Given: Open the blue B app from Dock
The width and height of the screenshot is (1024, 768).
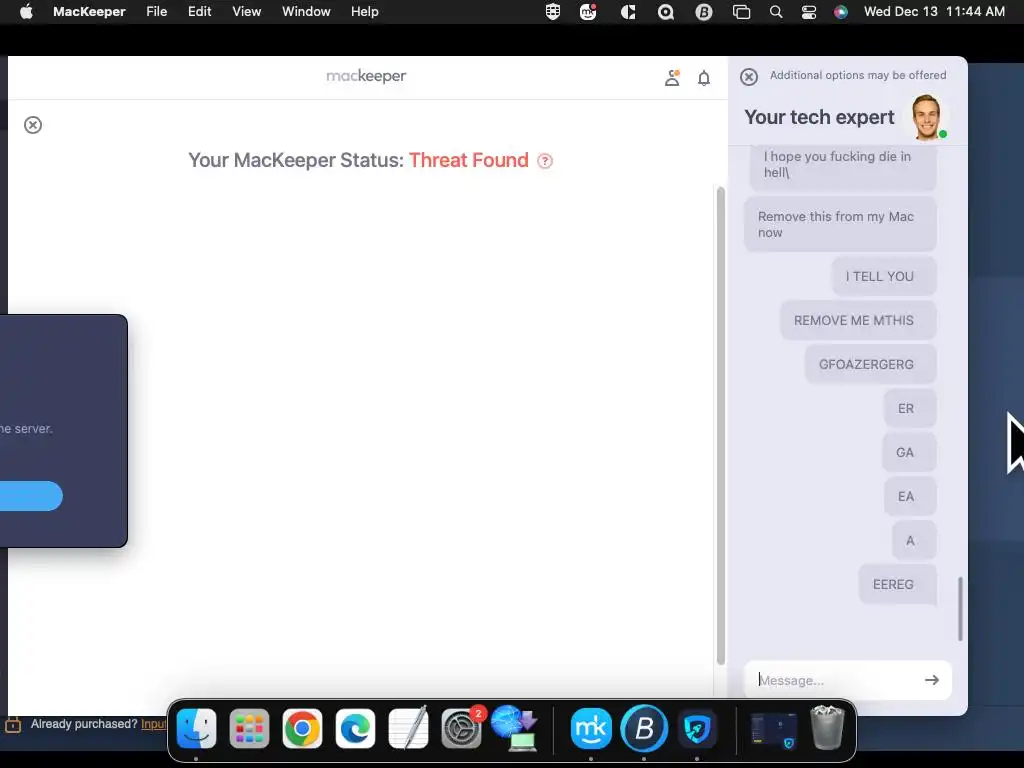Looking at the screenshot, I should click(x=644, y=728).
